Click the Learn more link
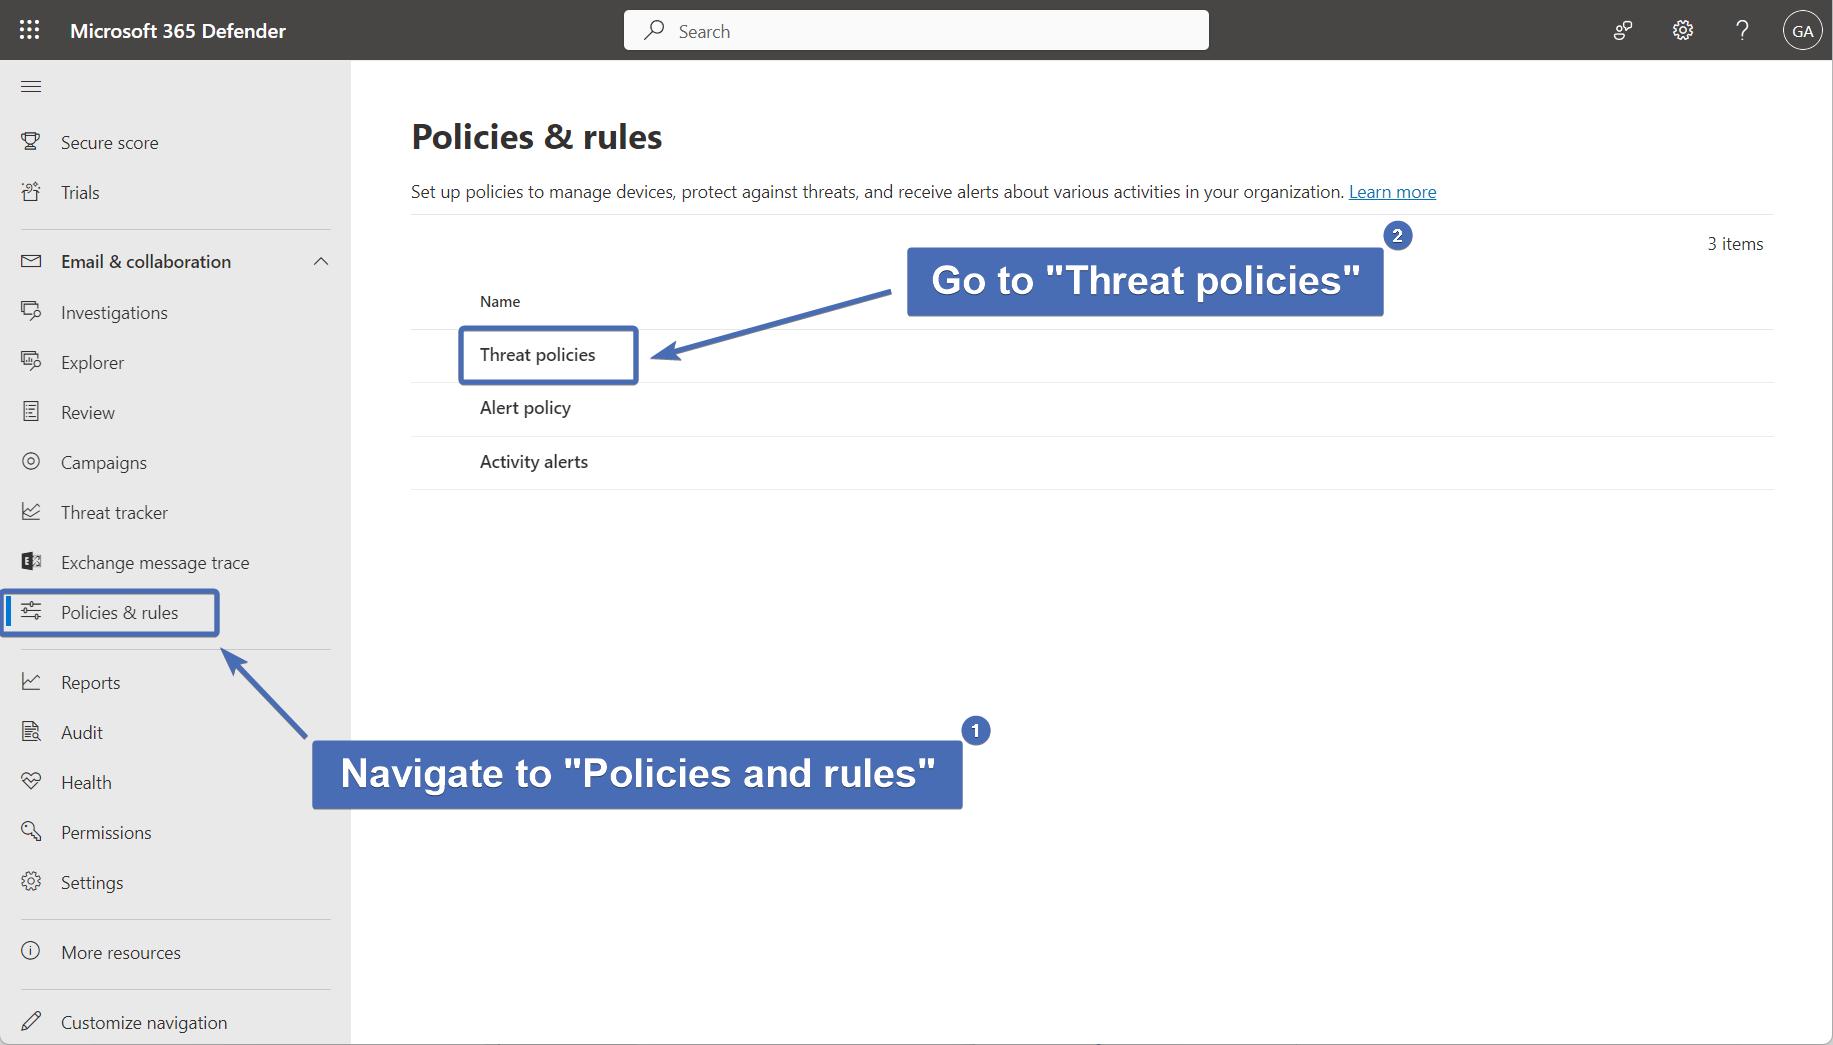Screen dimensions: 1833x1045 1392,192
